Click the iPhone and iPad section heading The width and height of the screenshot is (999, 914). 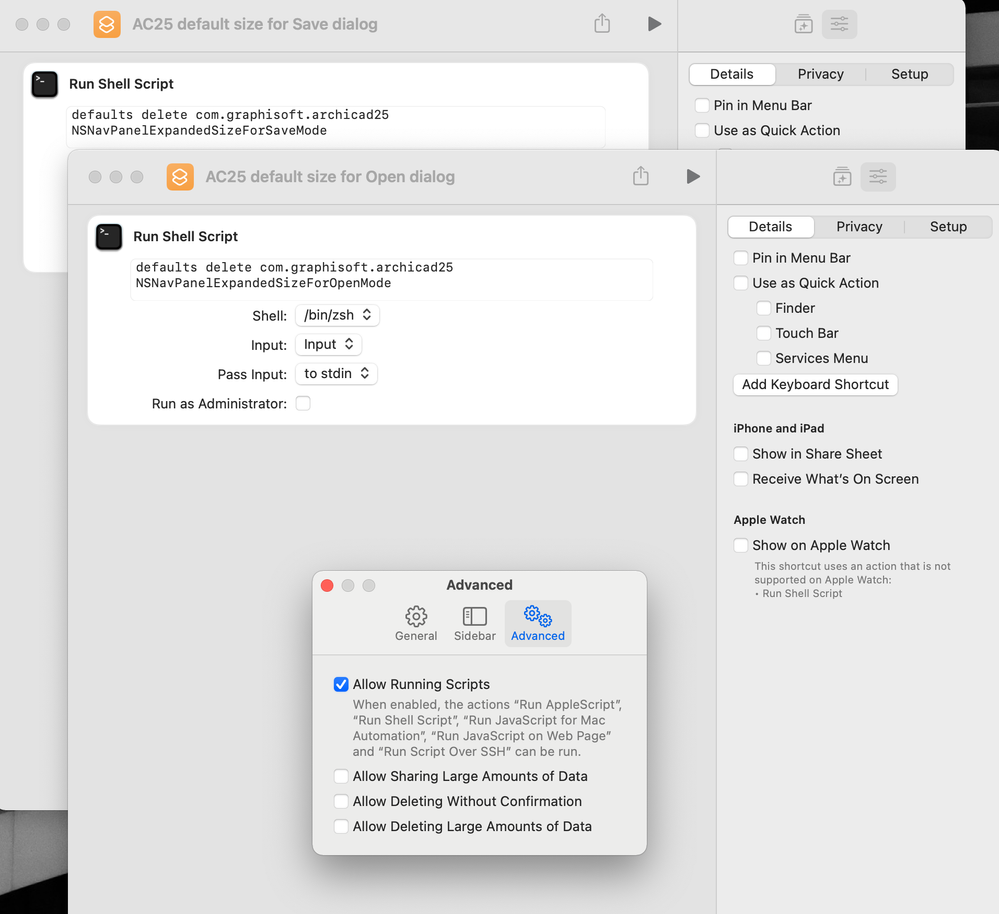click(779, 429)
